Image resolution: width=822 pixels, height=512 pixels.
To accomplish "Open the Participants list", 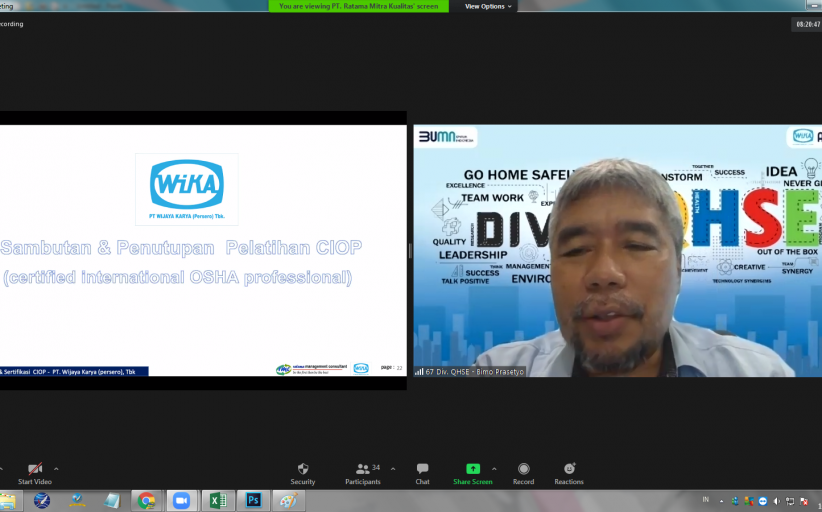I will (363, 473).
